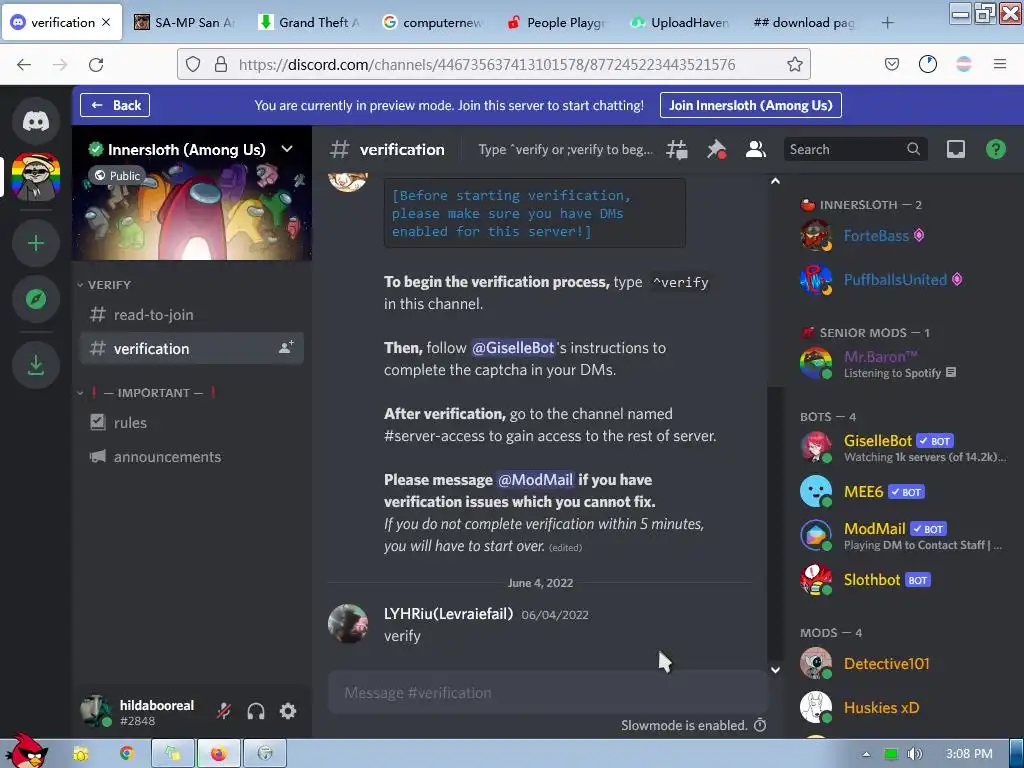Open tracking protection shield icon
Viewport: 1024px width, 768px height.
coord(193,64)
